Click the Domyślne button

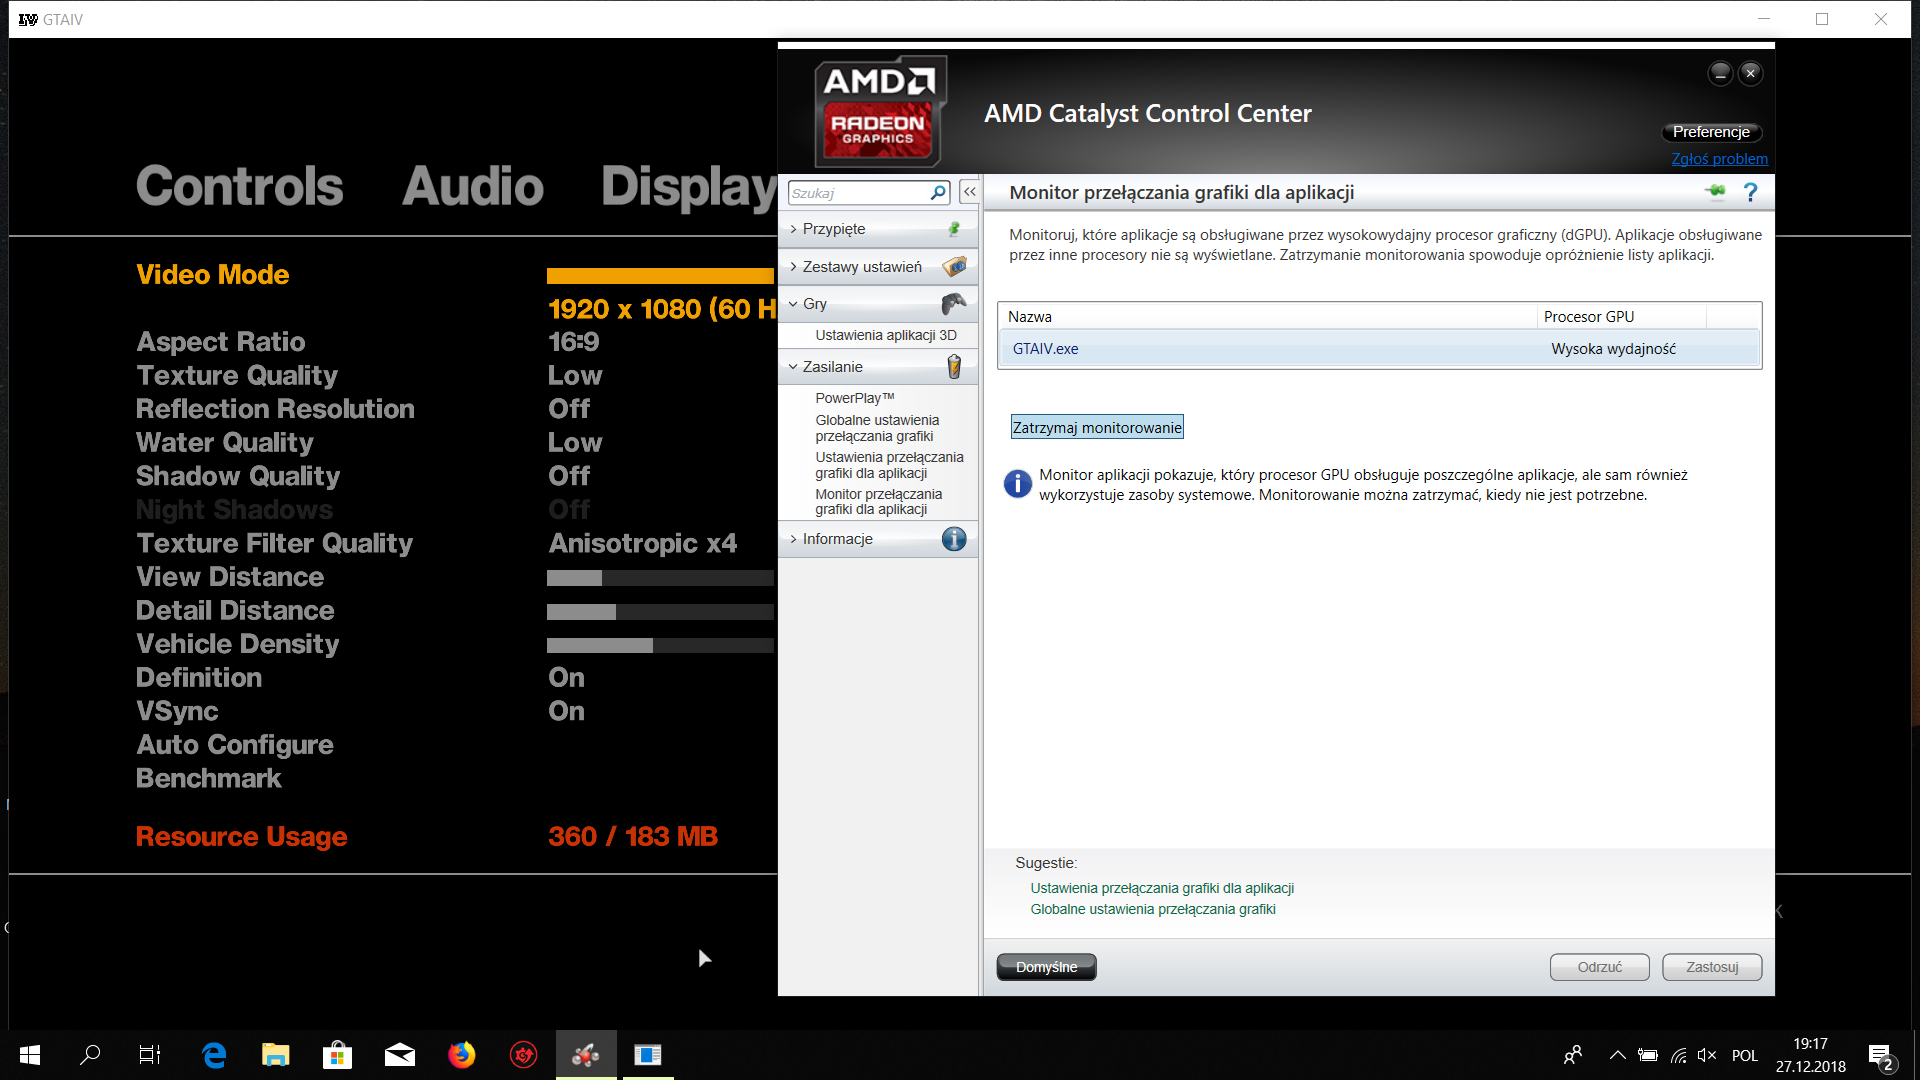click(1046, 967)
